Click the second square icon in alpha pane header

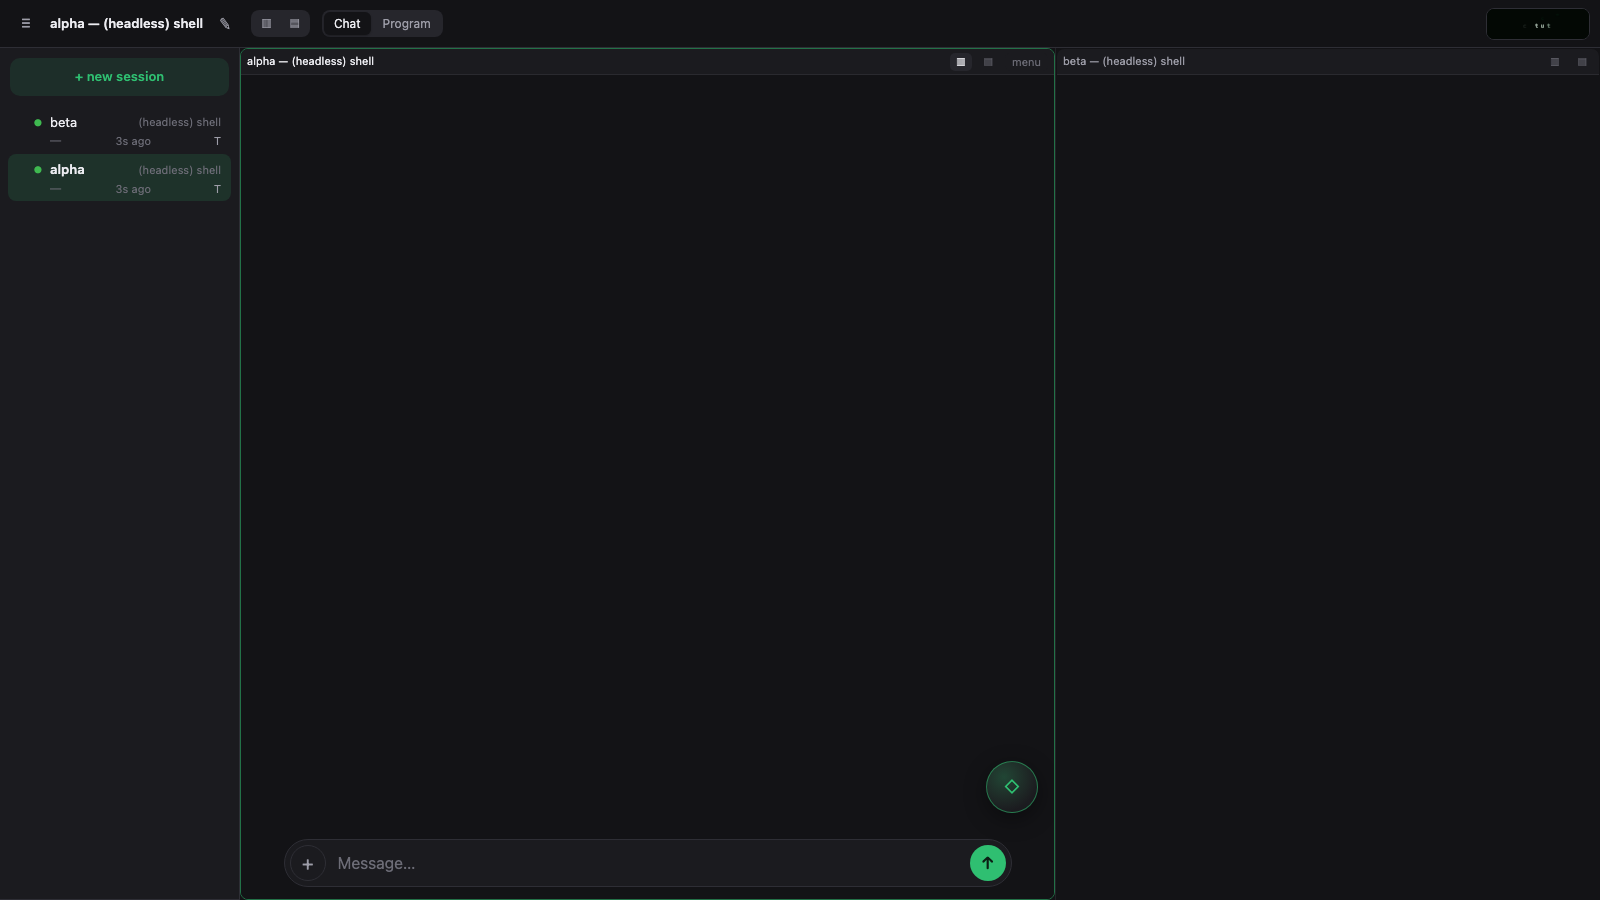(x=988, y=62)
